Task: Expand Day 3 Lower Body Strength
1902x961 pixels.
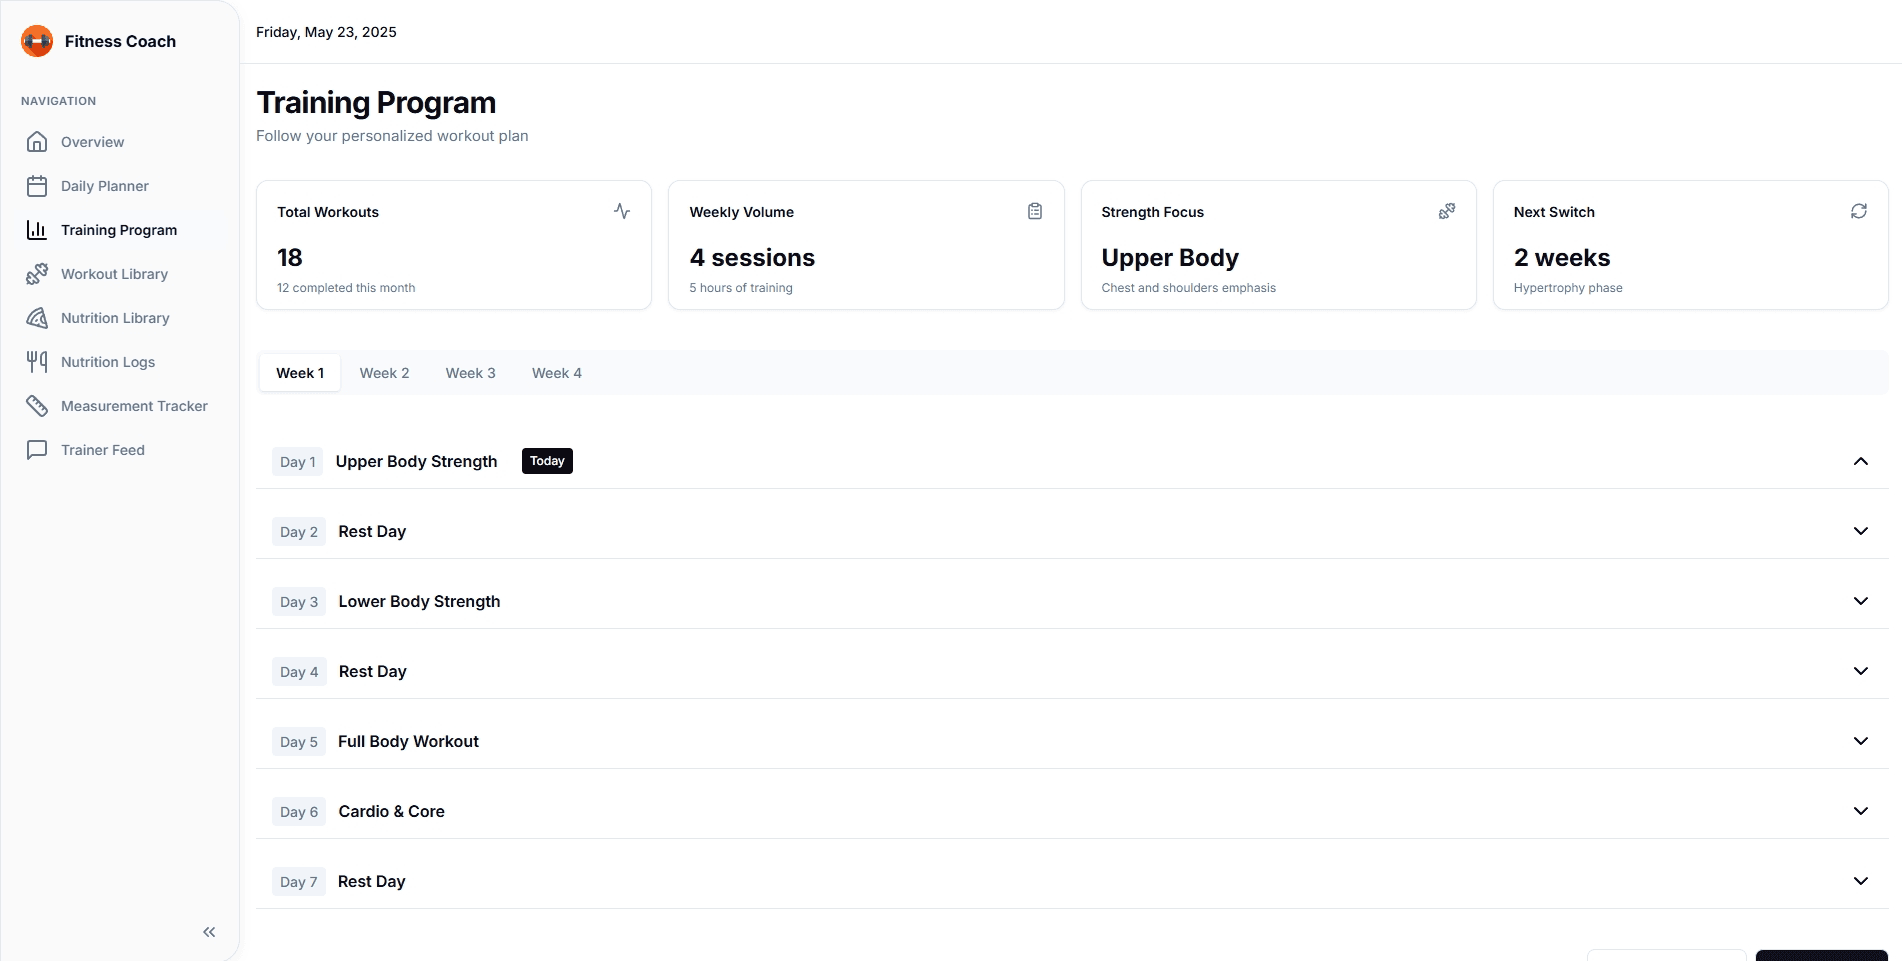Action: (1860, 601)
